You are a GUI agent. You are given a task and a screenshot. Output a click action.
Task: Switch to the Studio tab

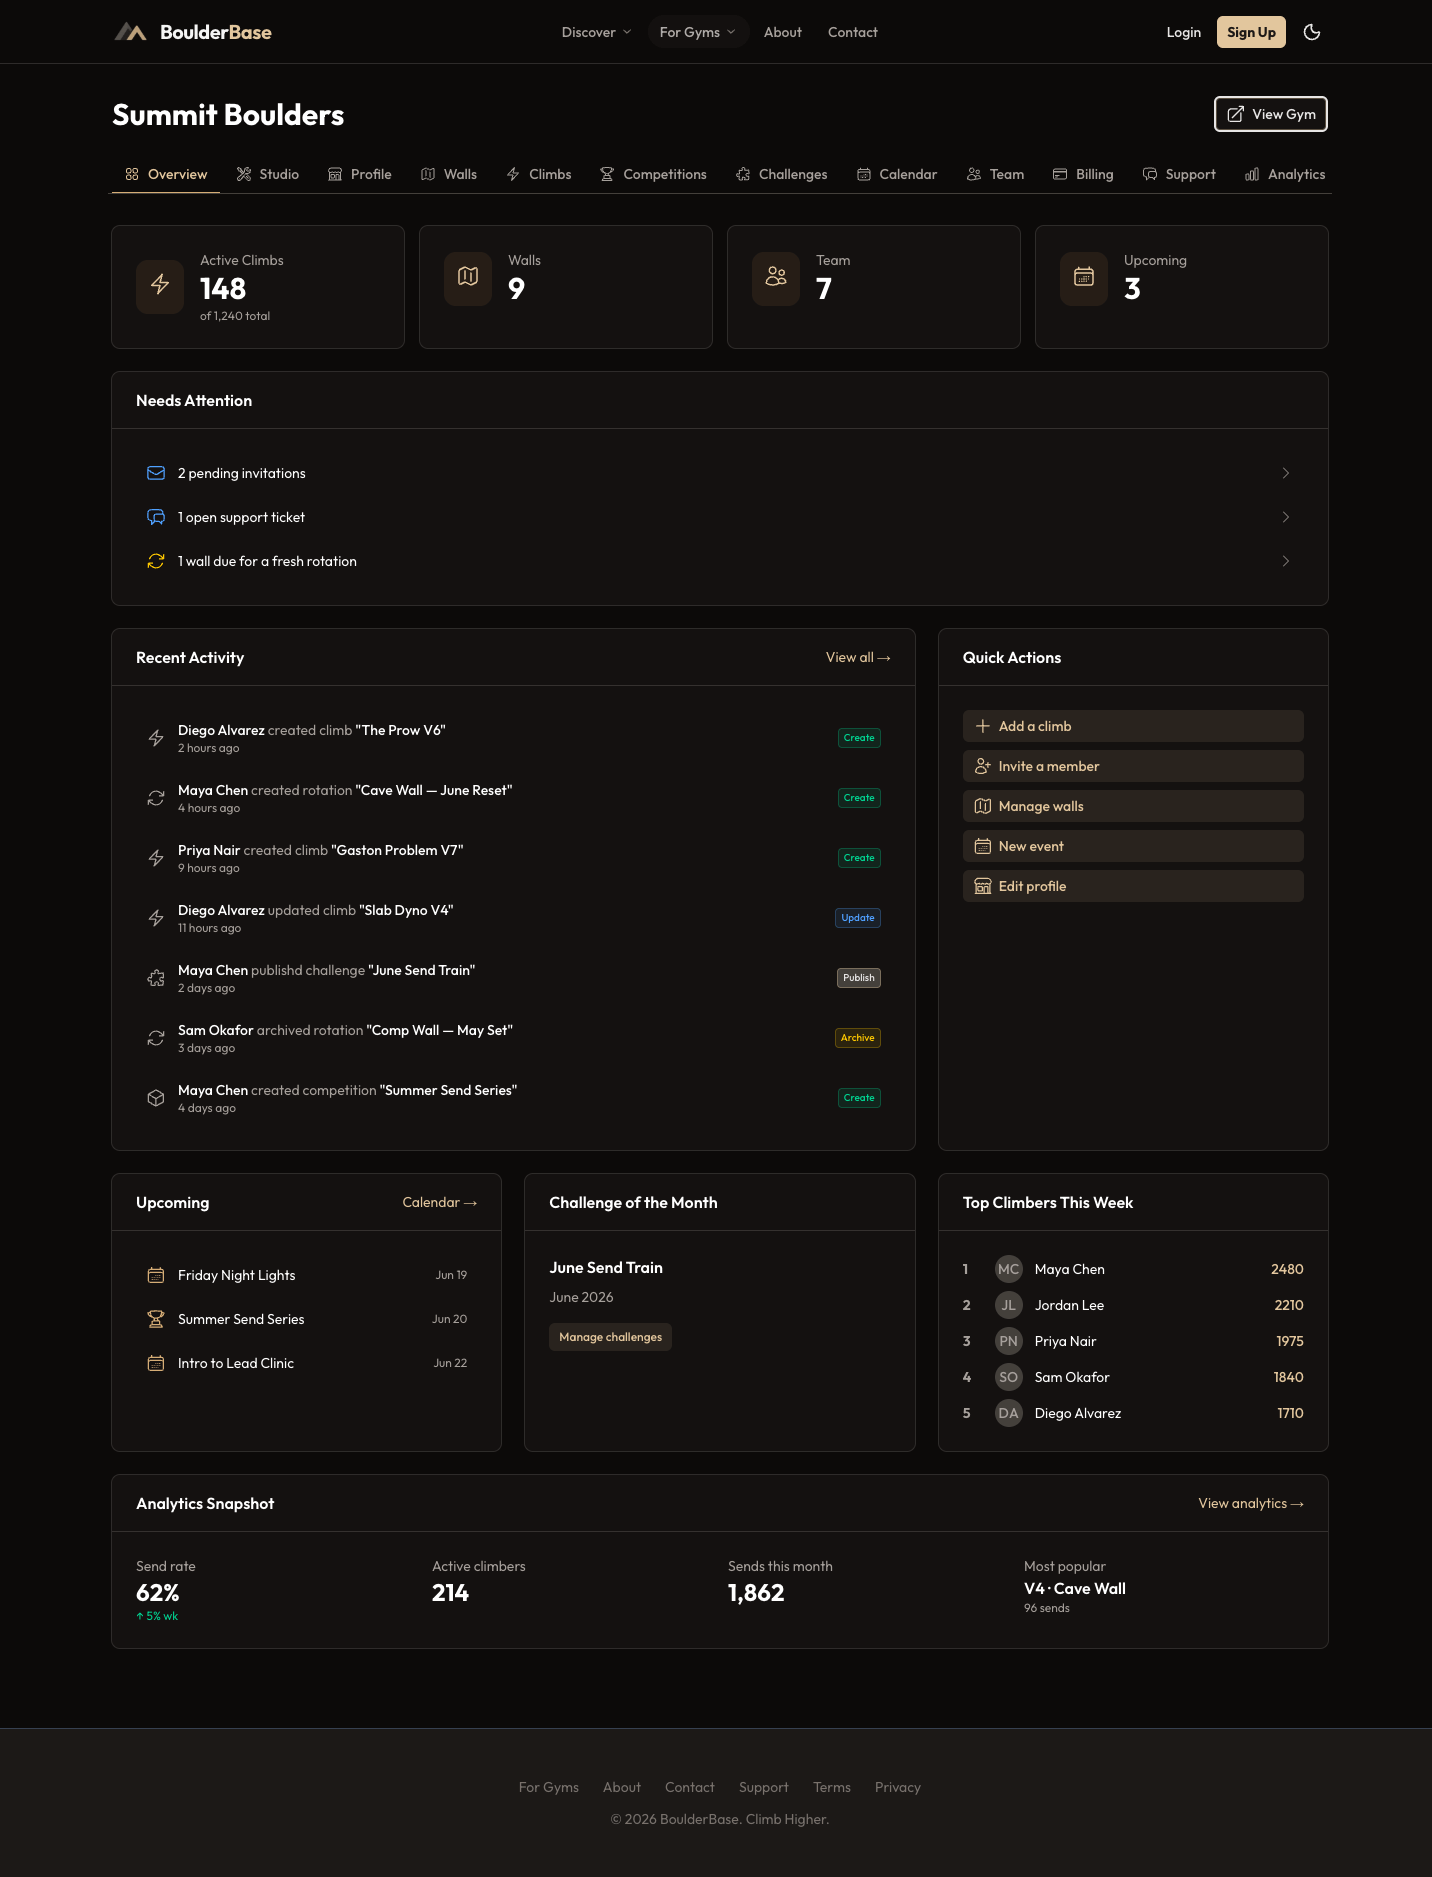(268, 174)
